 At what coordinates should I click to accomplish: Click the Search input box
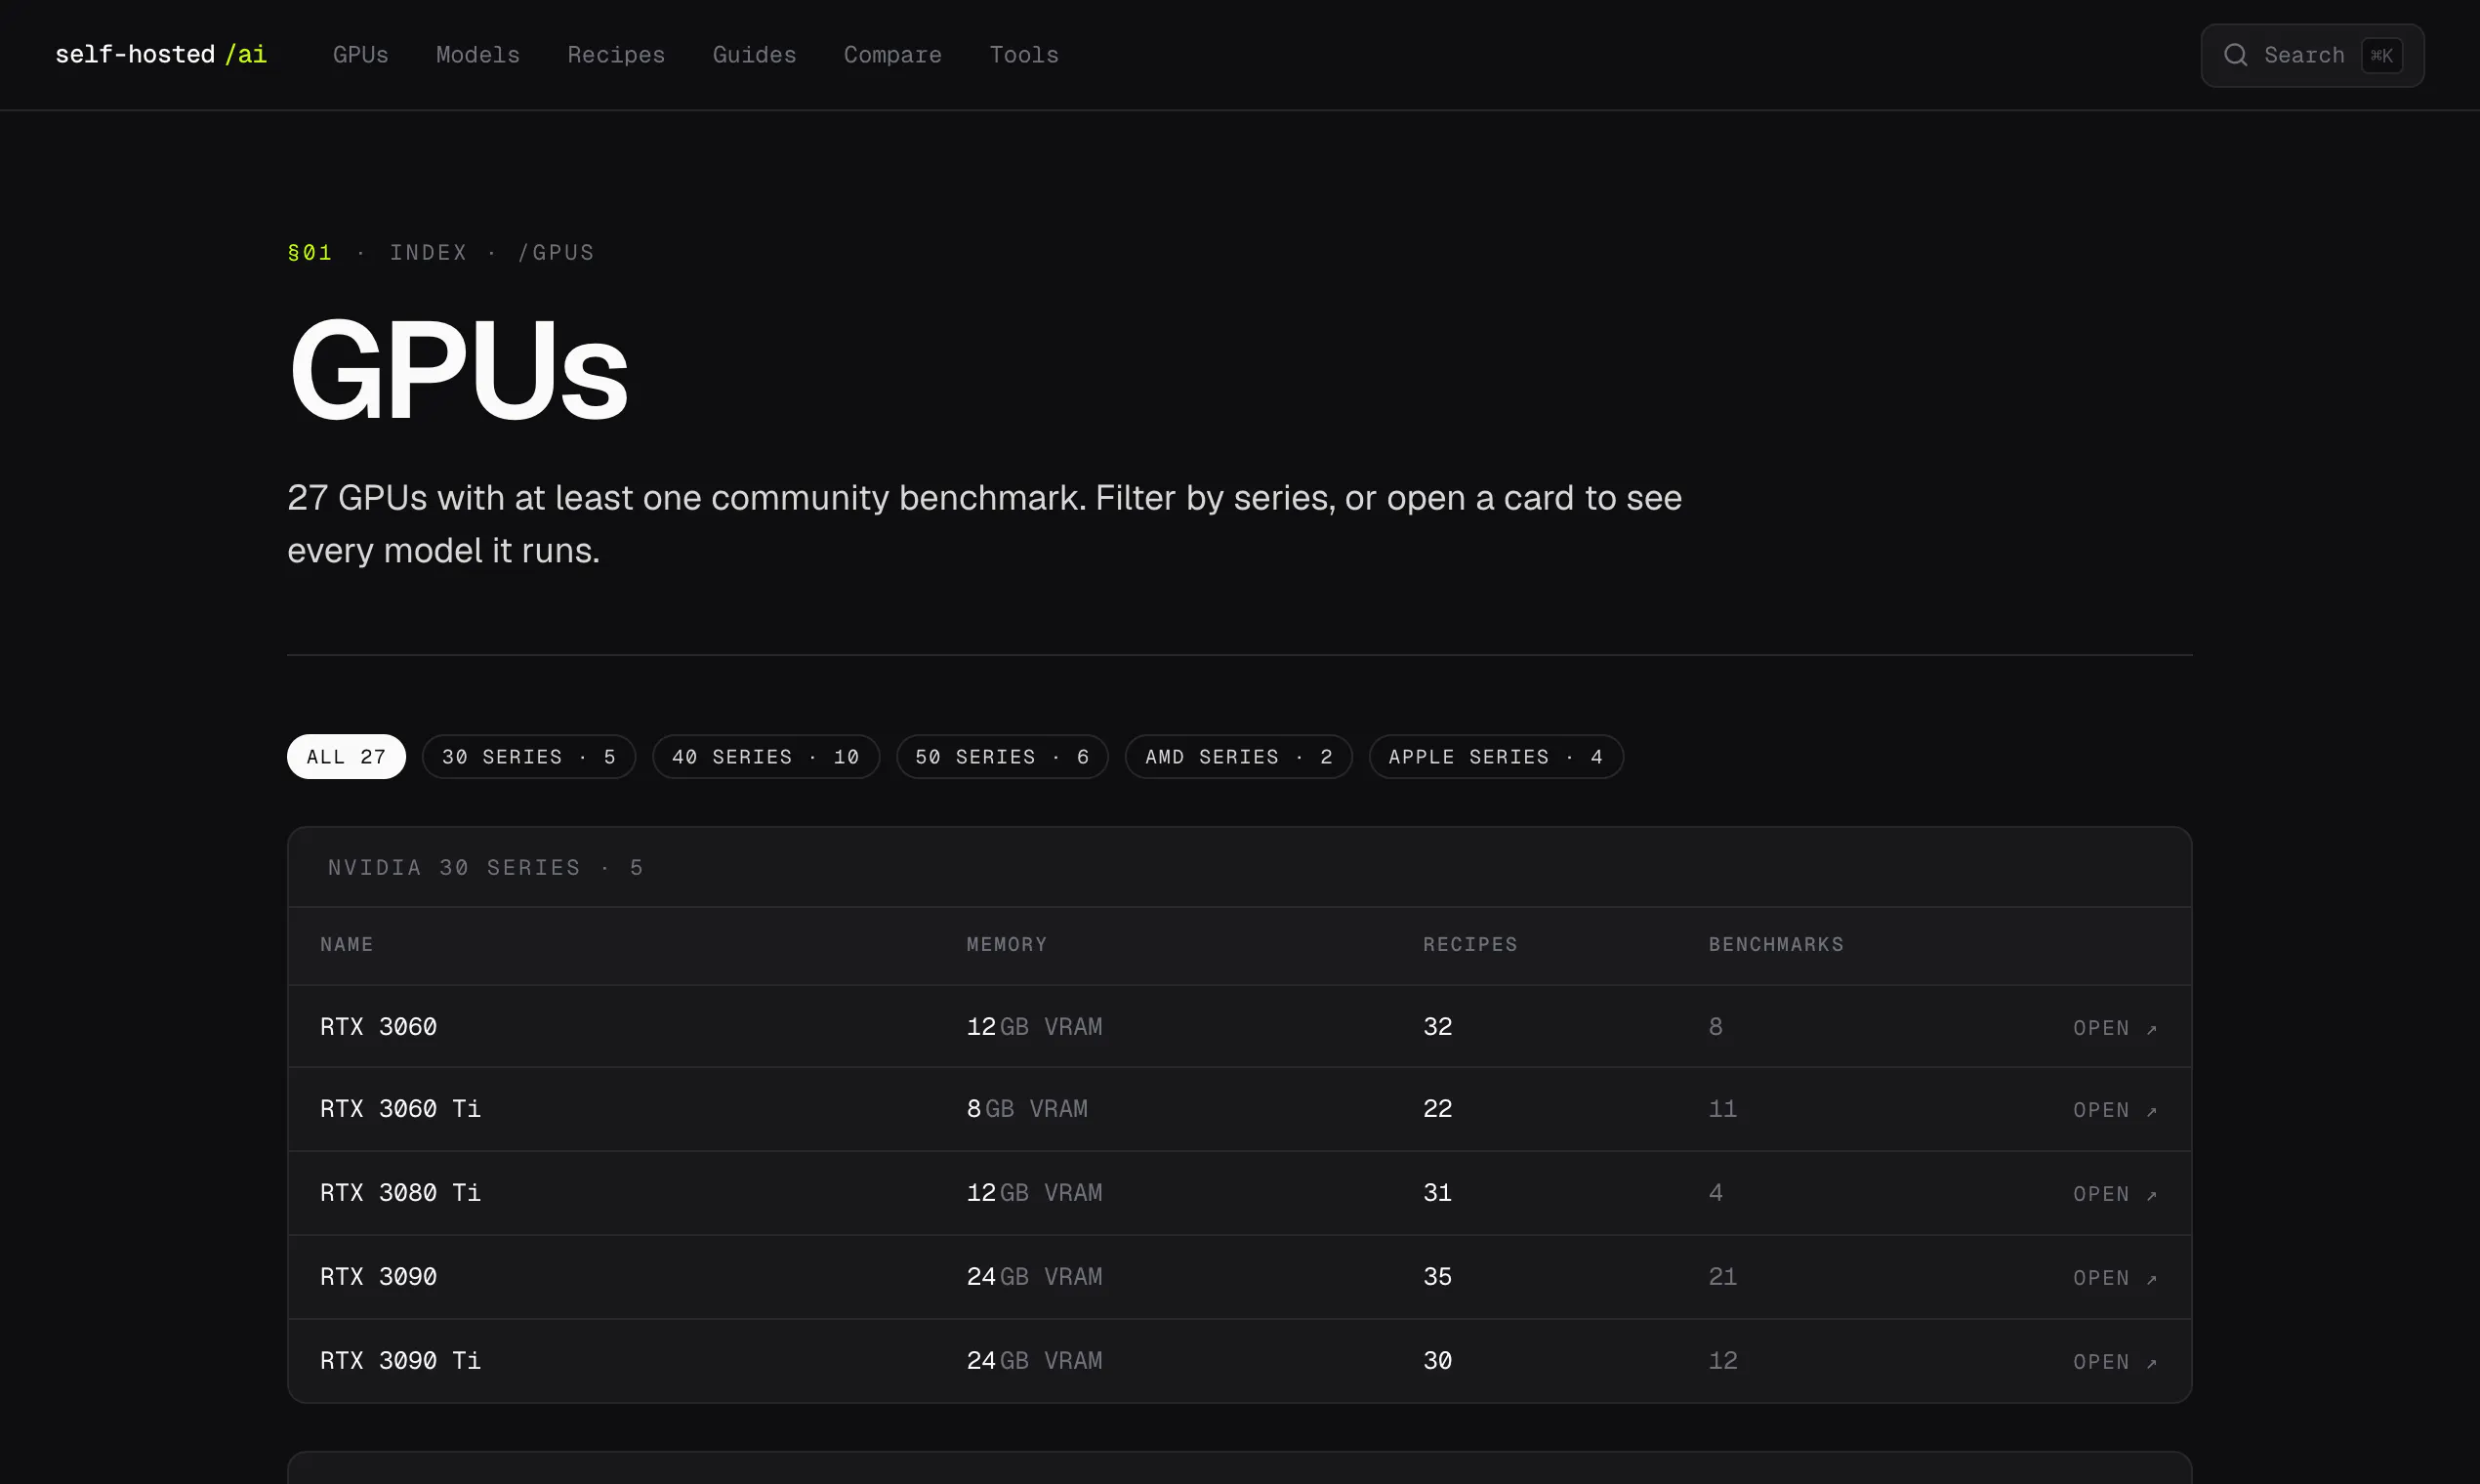2312,55
